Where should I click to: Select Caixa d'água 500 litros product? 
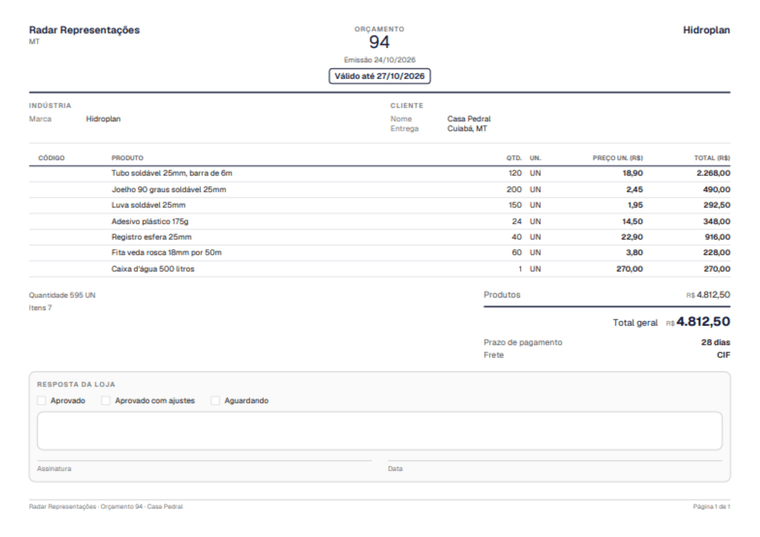pos(153,269)
